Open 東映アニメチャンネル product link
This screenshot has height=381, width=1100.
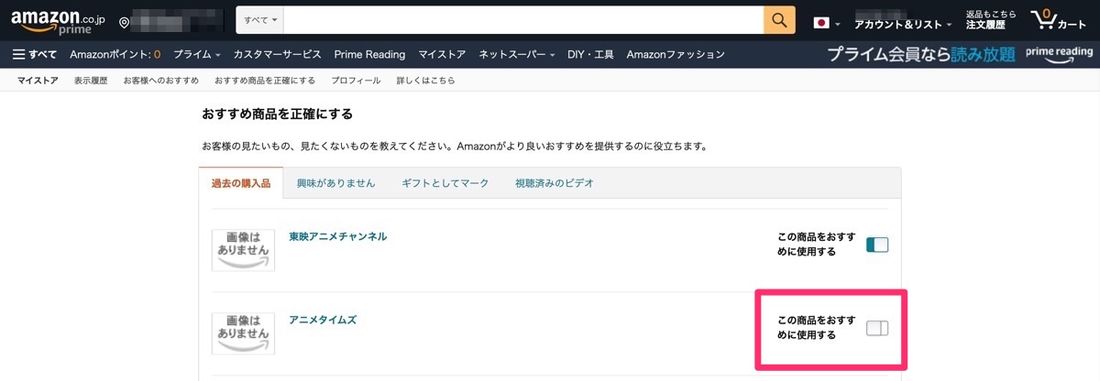(x=338, y=236)
